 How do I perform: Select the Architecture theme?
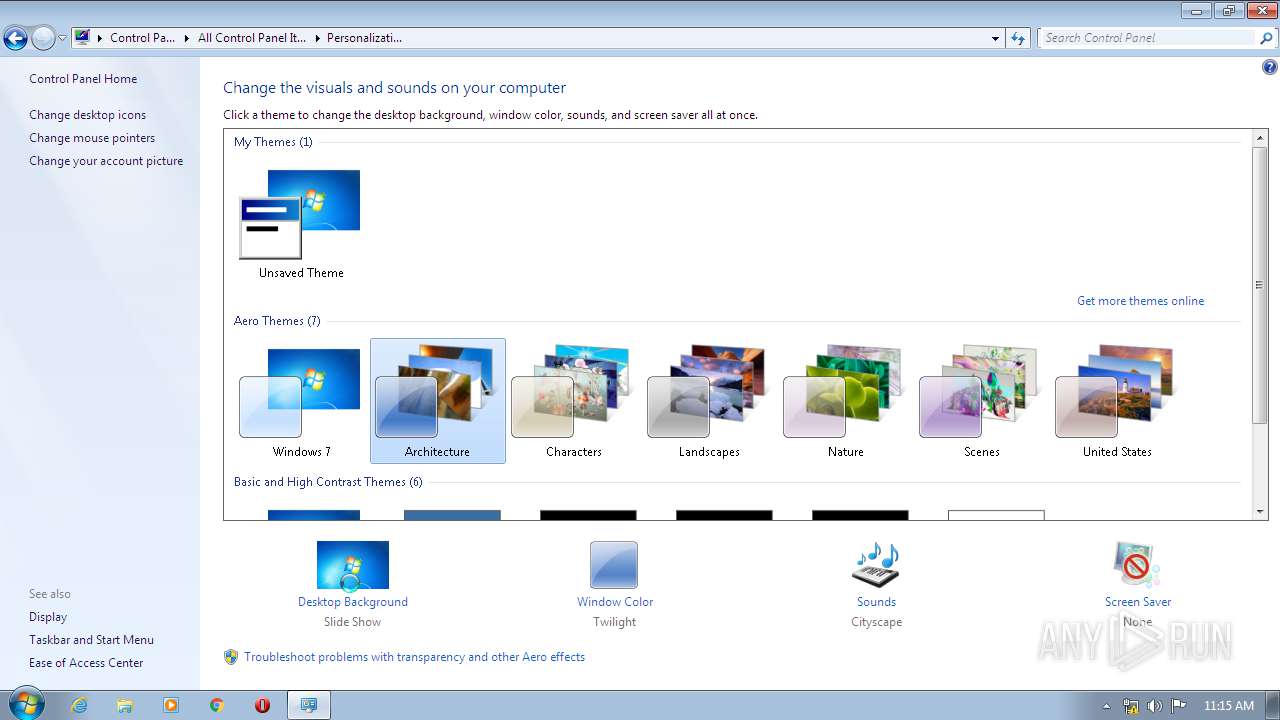tap(438, 401)
